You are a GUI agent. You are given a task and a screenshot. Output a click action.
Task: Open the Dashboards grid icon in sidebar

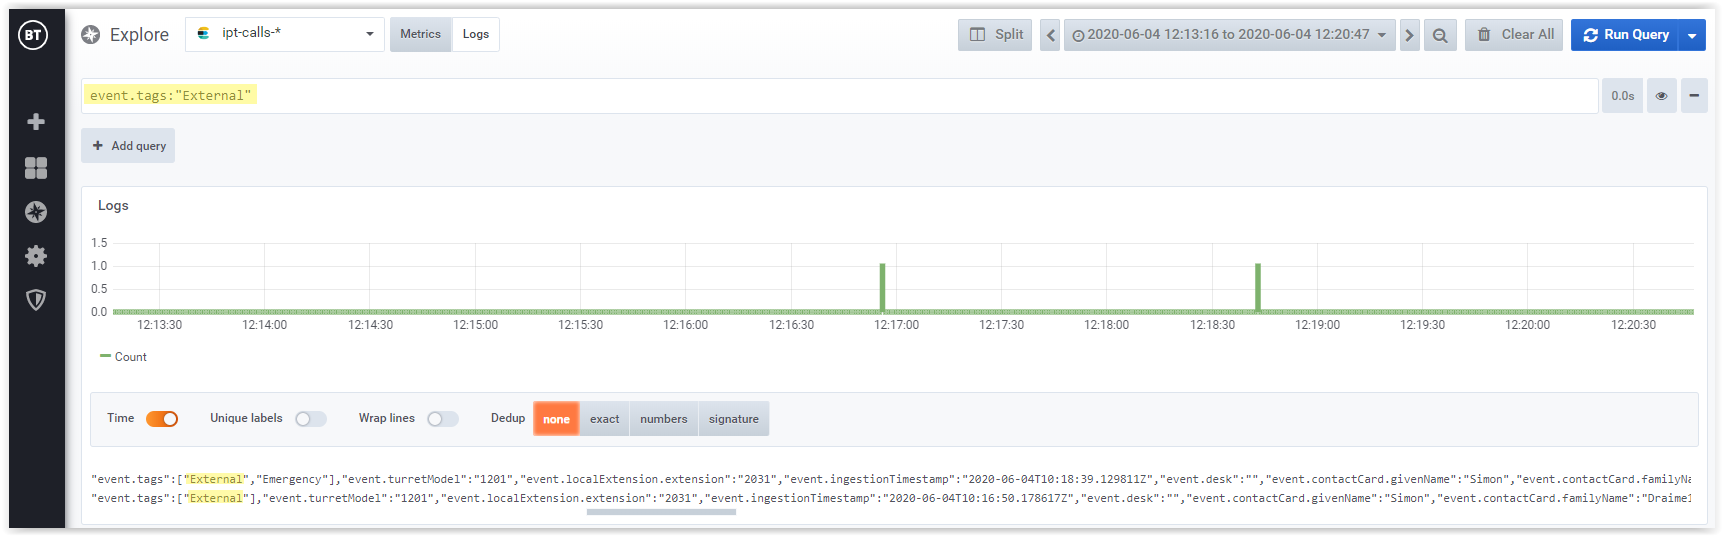pyautogui.click(x=36, y=167)
